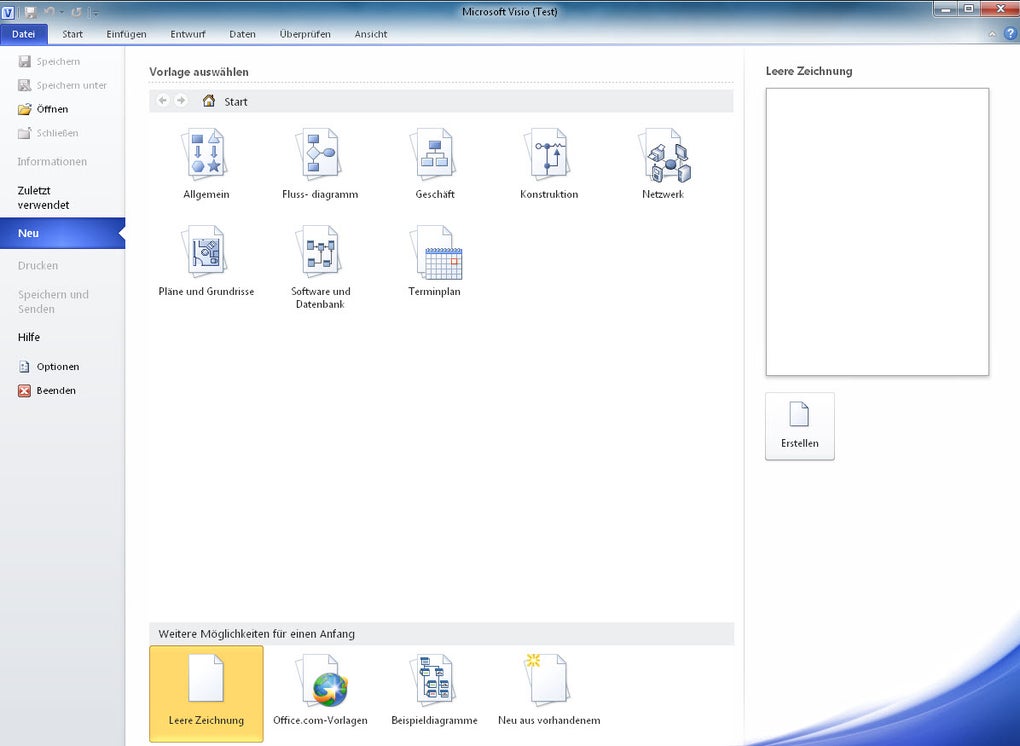Navigate forward in template browser

click(x=181, y=101)
